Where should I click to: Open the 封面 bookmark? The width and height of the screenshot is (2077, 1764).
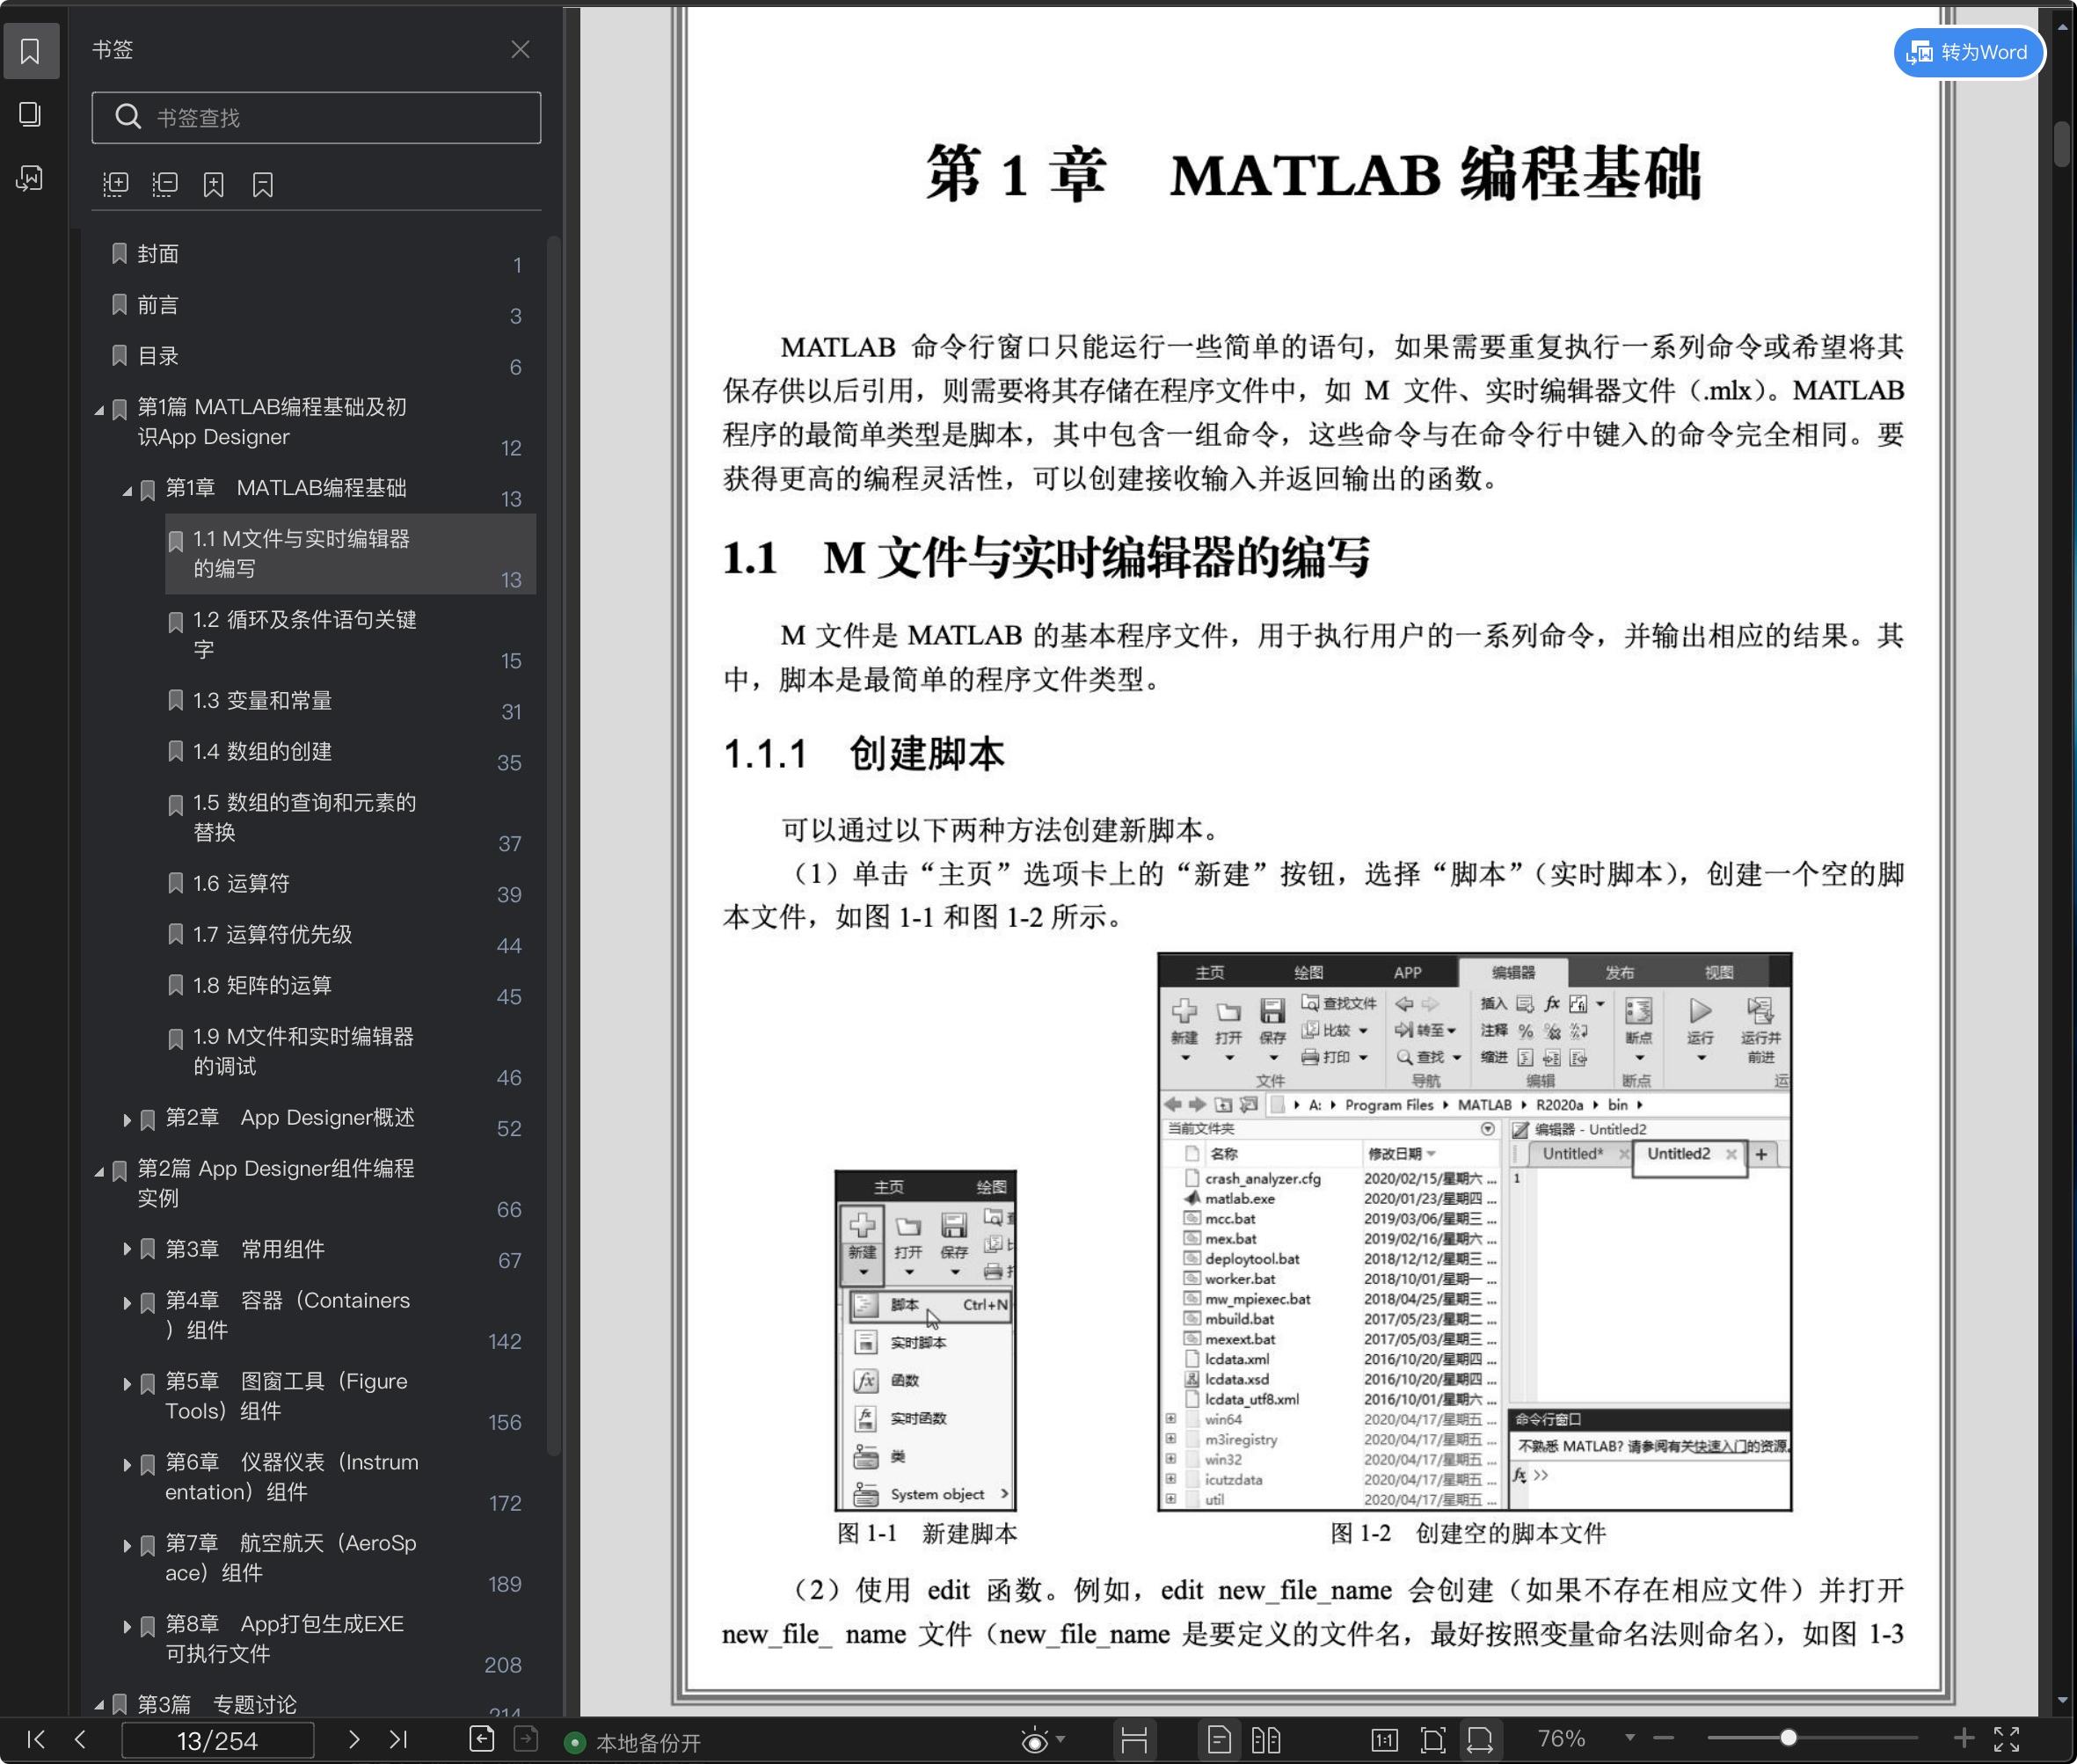158,254
